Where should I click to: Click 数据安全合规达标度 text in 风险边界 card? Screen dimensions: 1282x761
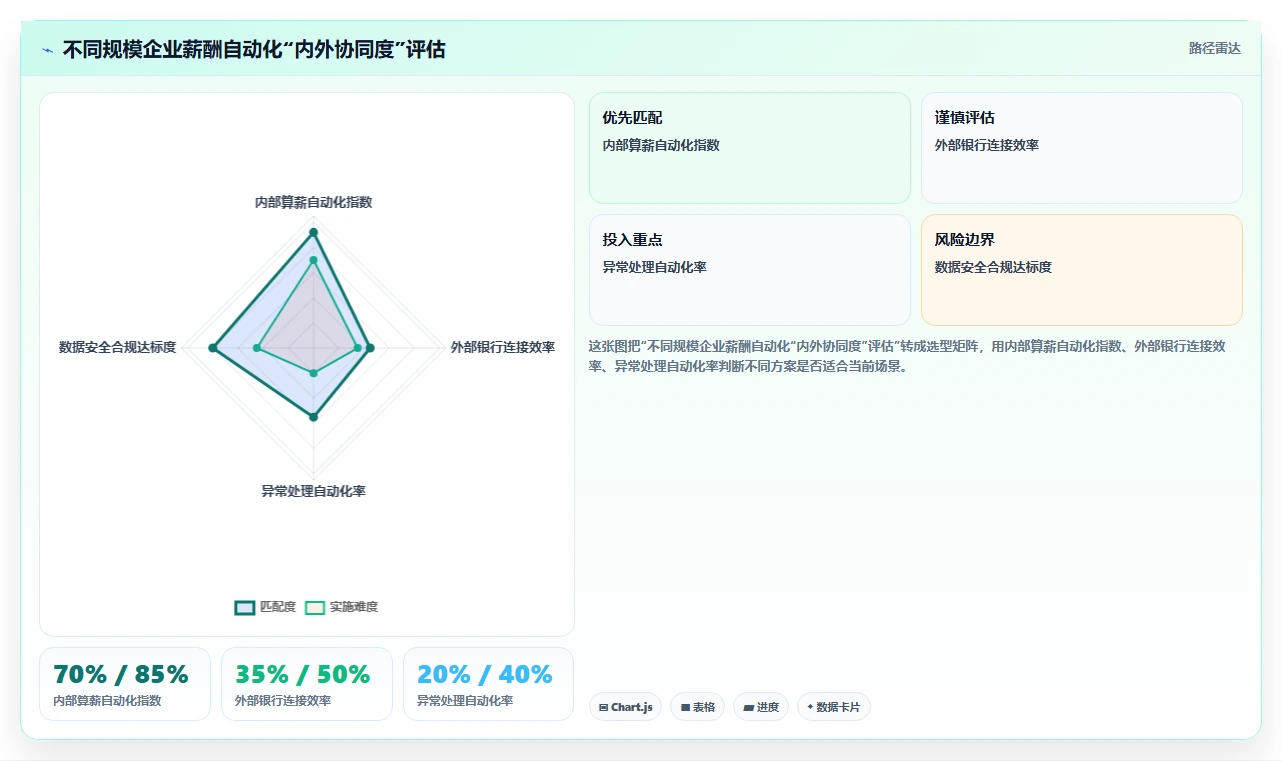[x=993, y=267]
